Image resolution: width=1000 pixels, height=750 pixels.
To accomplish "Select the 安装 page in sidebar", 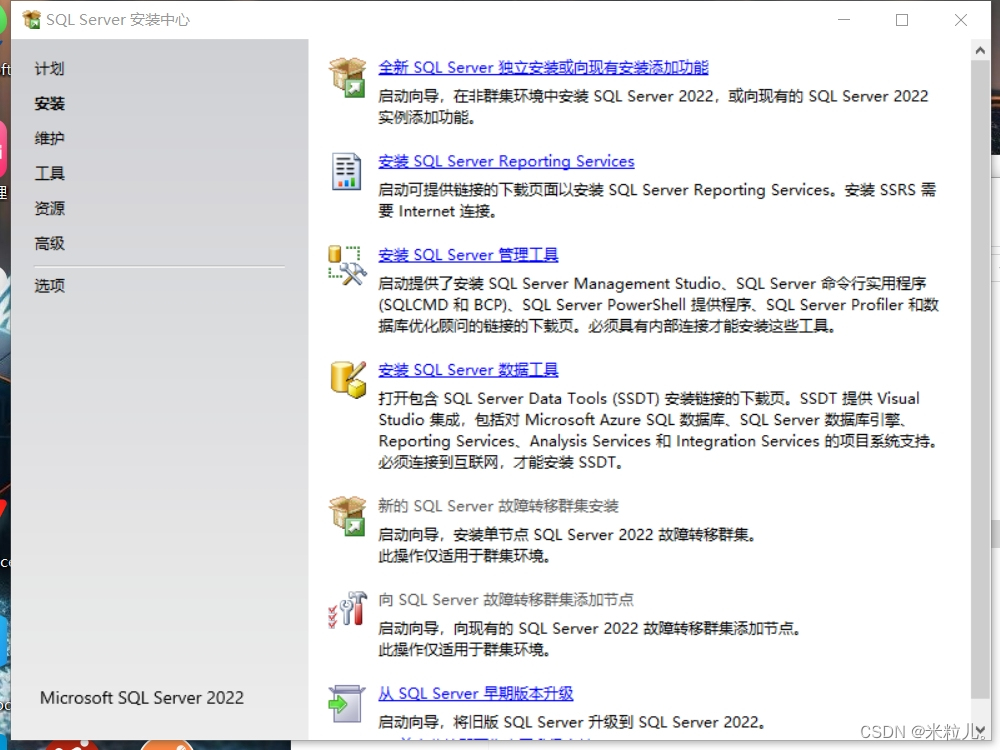I will pyautogui.click(x=50, y=103).
